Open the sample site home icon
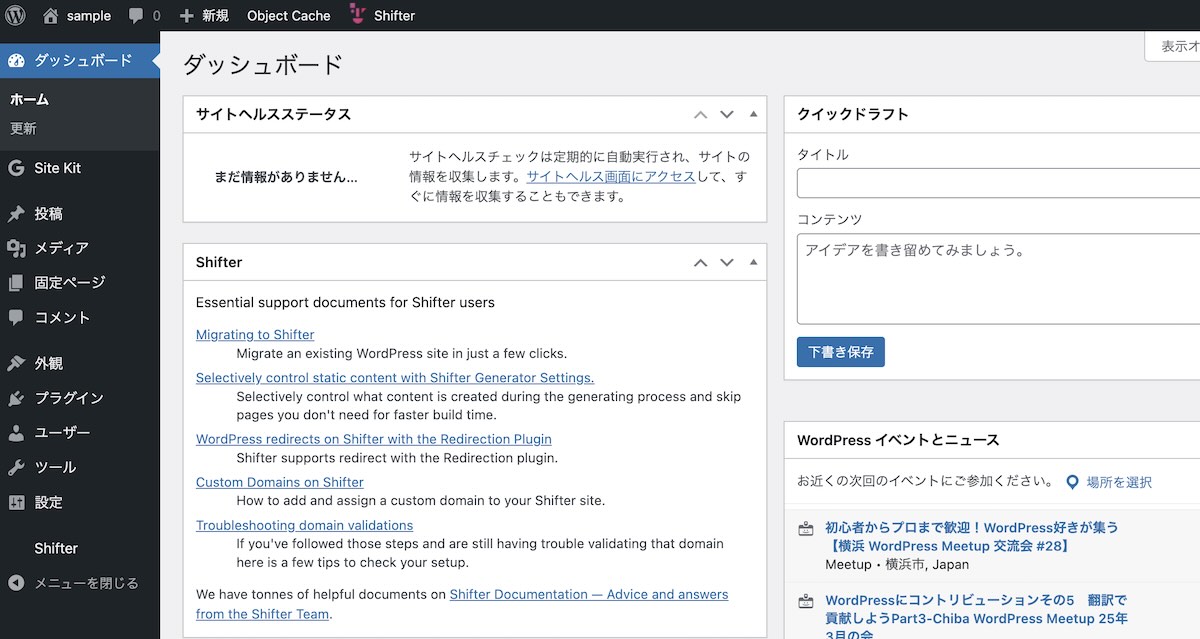 tap(51, 16)
